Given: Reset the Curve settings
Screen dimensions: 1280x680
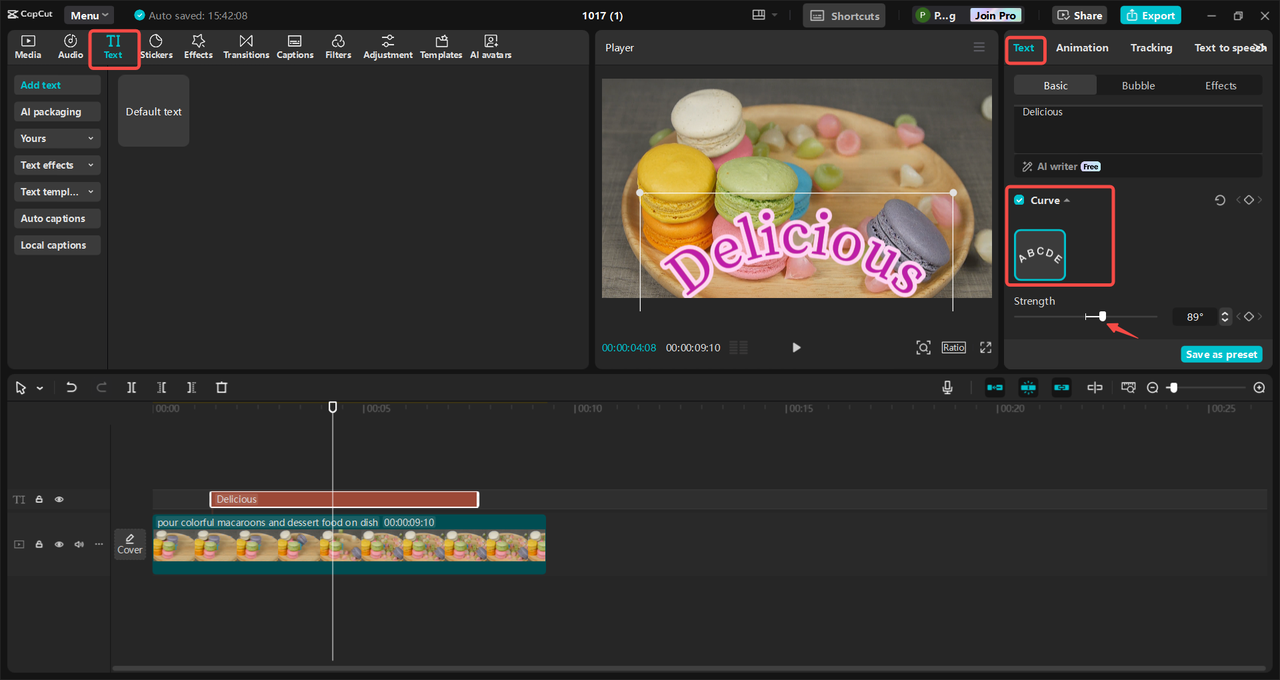Looking at the screenshot, I should [x=1220, y=201].
